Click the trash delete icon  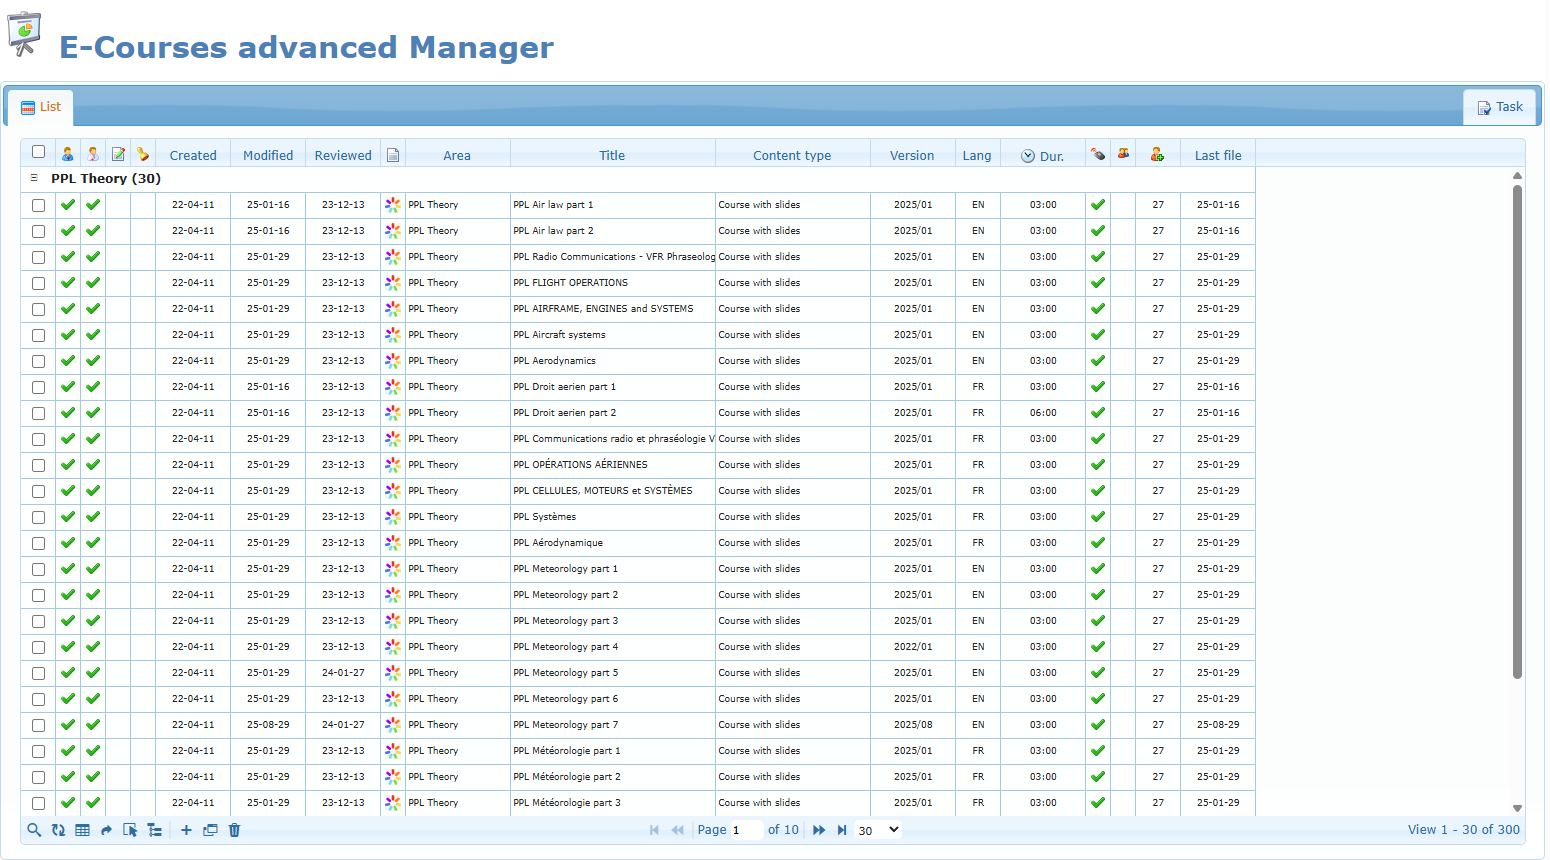(x=234, y=830)
